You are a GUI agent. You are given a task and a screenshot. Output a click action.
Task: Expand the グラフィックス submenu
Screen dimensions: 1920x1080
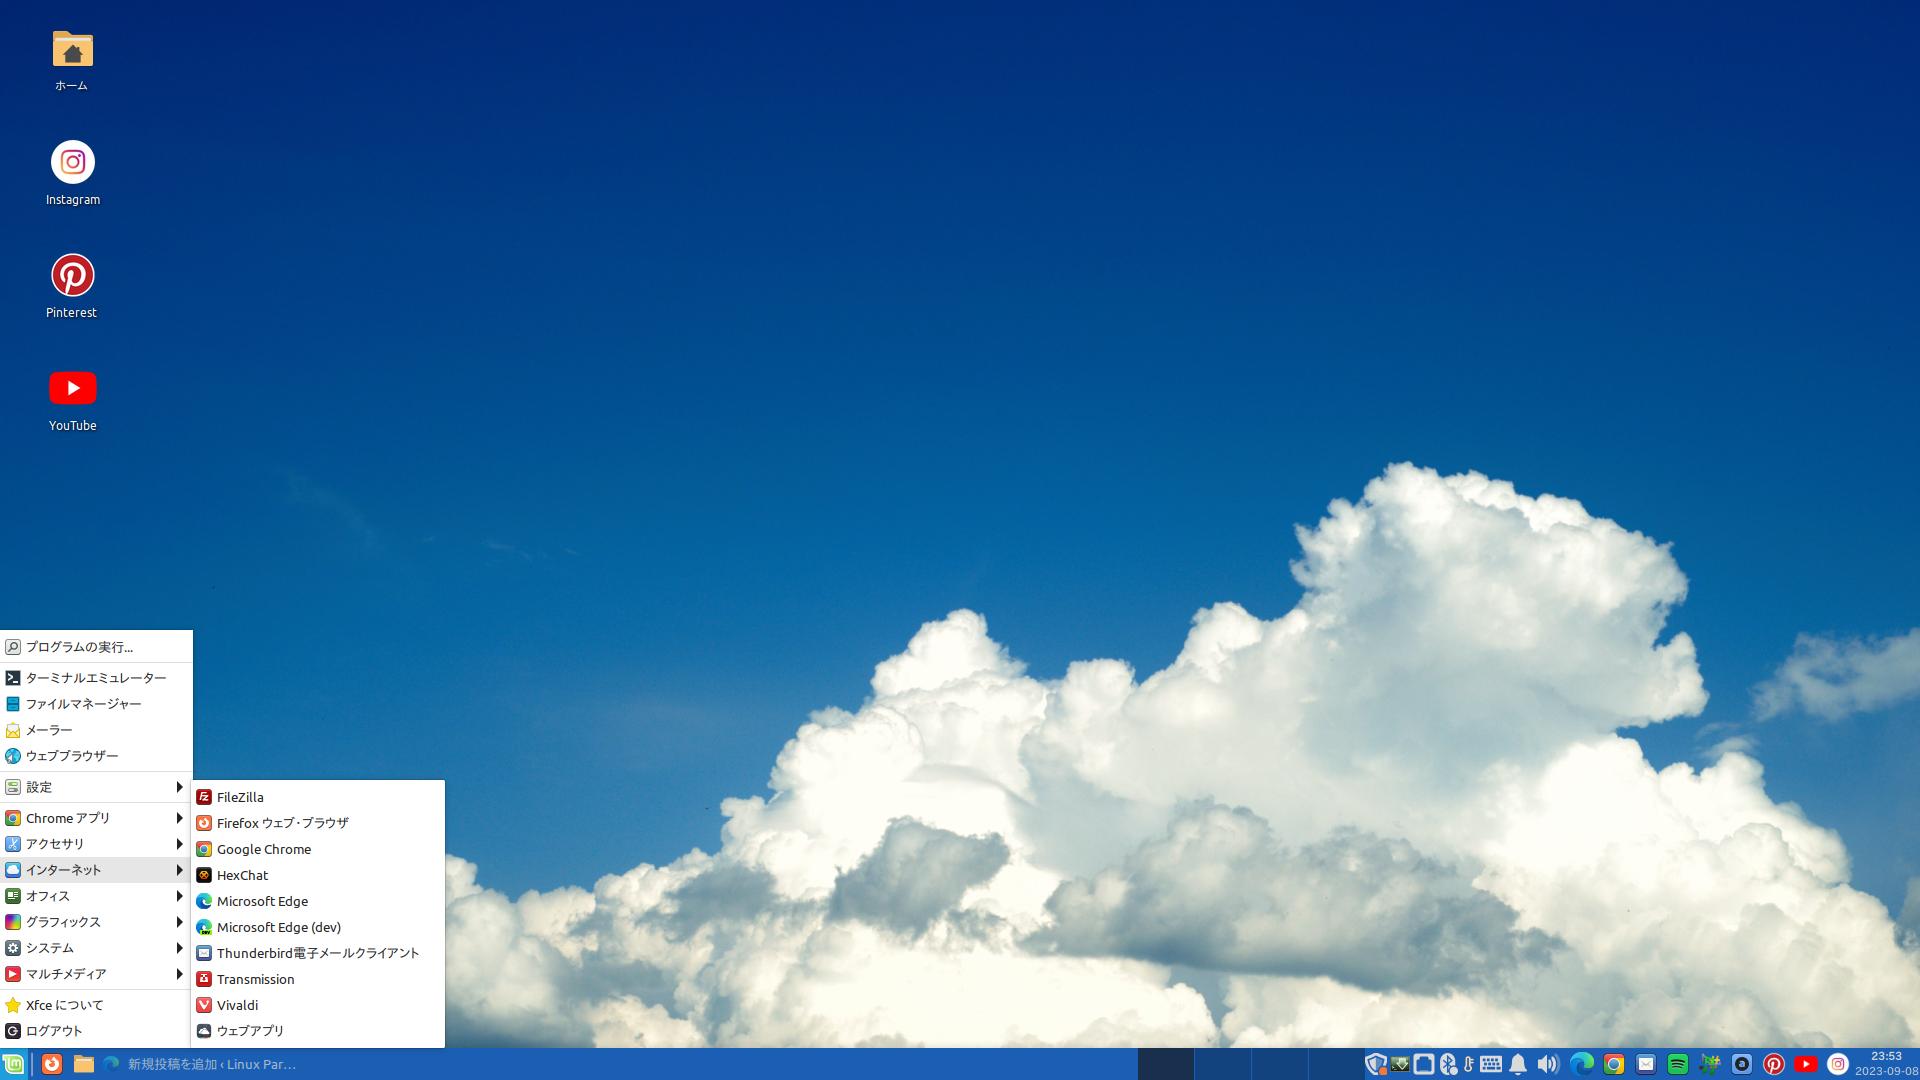coord(96,922)
